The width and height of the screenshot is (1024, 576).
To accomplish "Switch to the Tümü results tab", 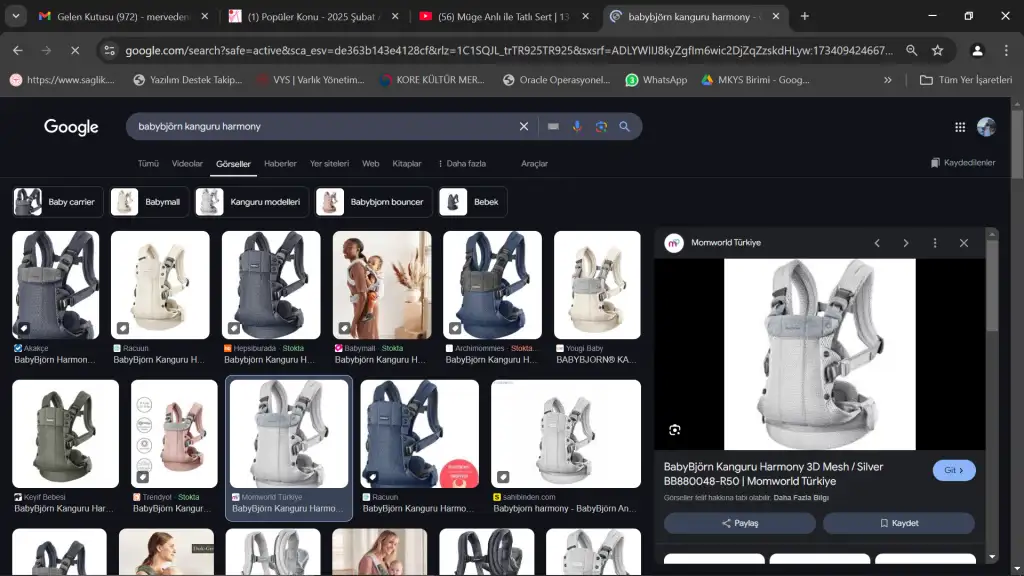I will pos(148,164).
